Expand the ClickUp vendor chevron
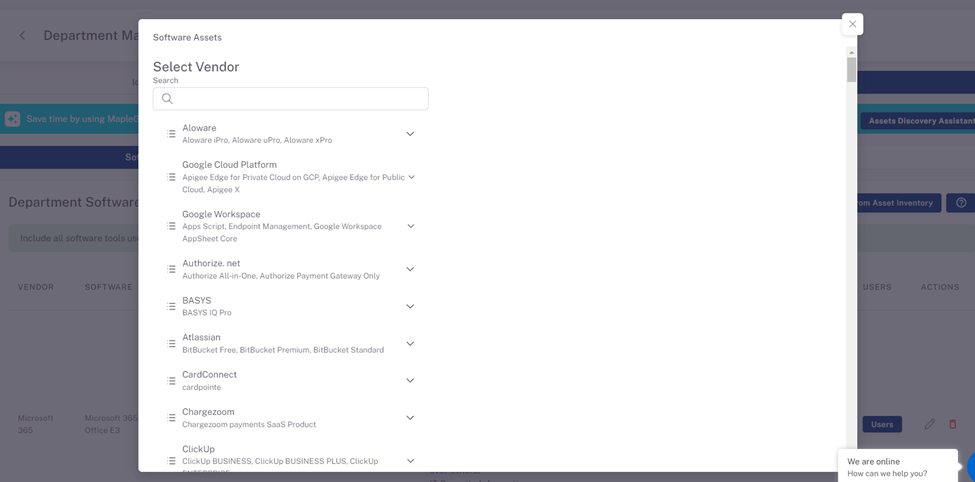This screenshot has height=482, width=975. [x=410, y=461]
